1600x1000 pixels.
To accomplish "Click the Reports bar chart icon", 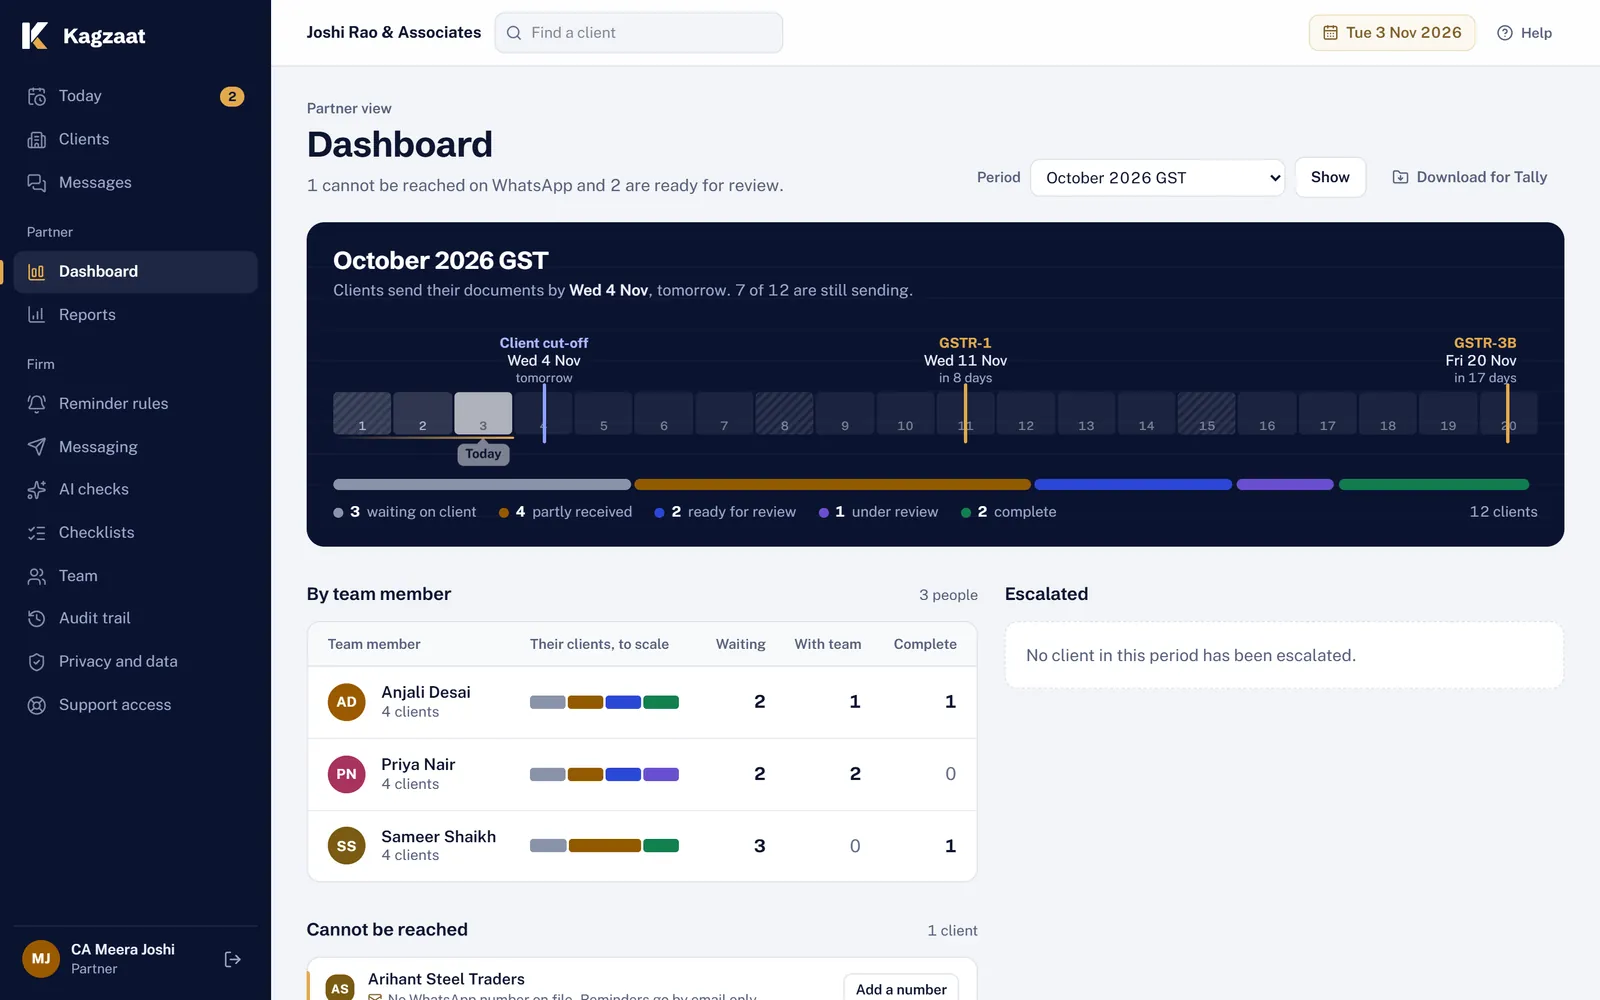I will point(37,315).
